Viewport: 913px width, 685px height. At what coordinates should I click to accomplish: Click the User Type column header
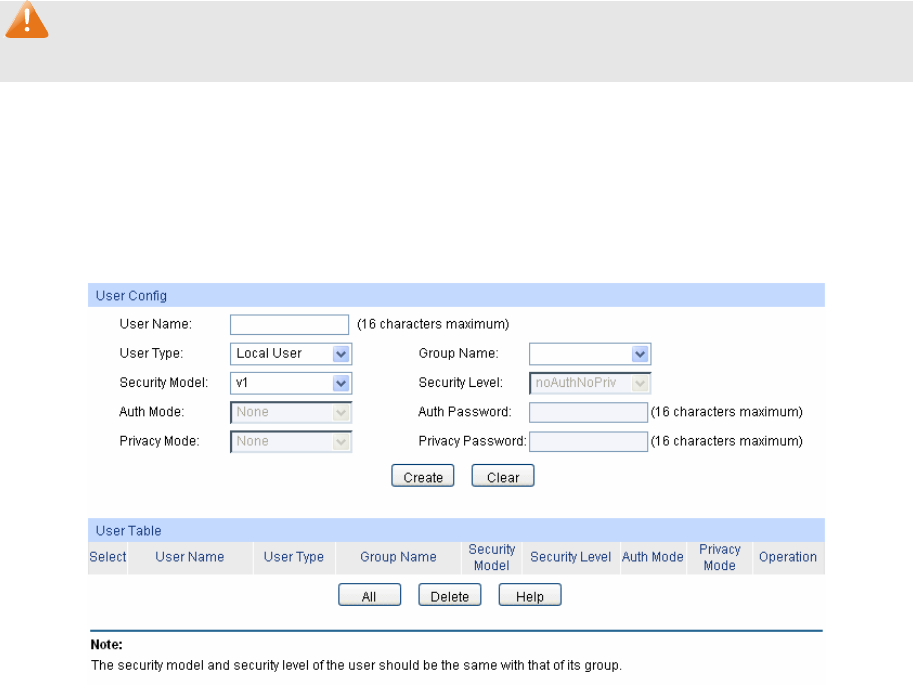(293, 557)
